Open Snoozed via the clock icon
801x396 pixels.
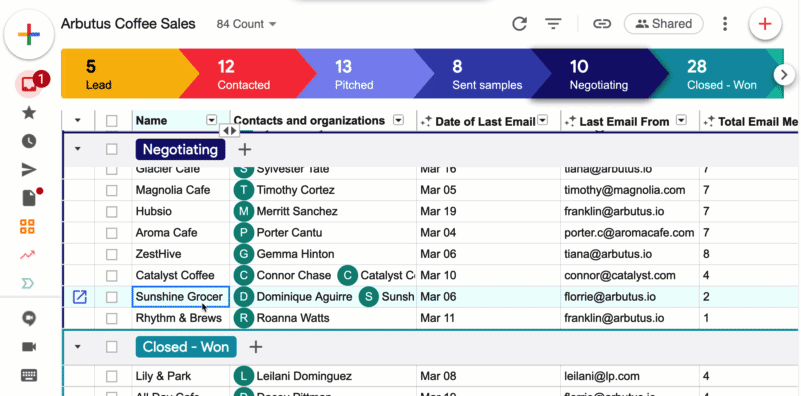[29, 142]
